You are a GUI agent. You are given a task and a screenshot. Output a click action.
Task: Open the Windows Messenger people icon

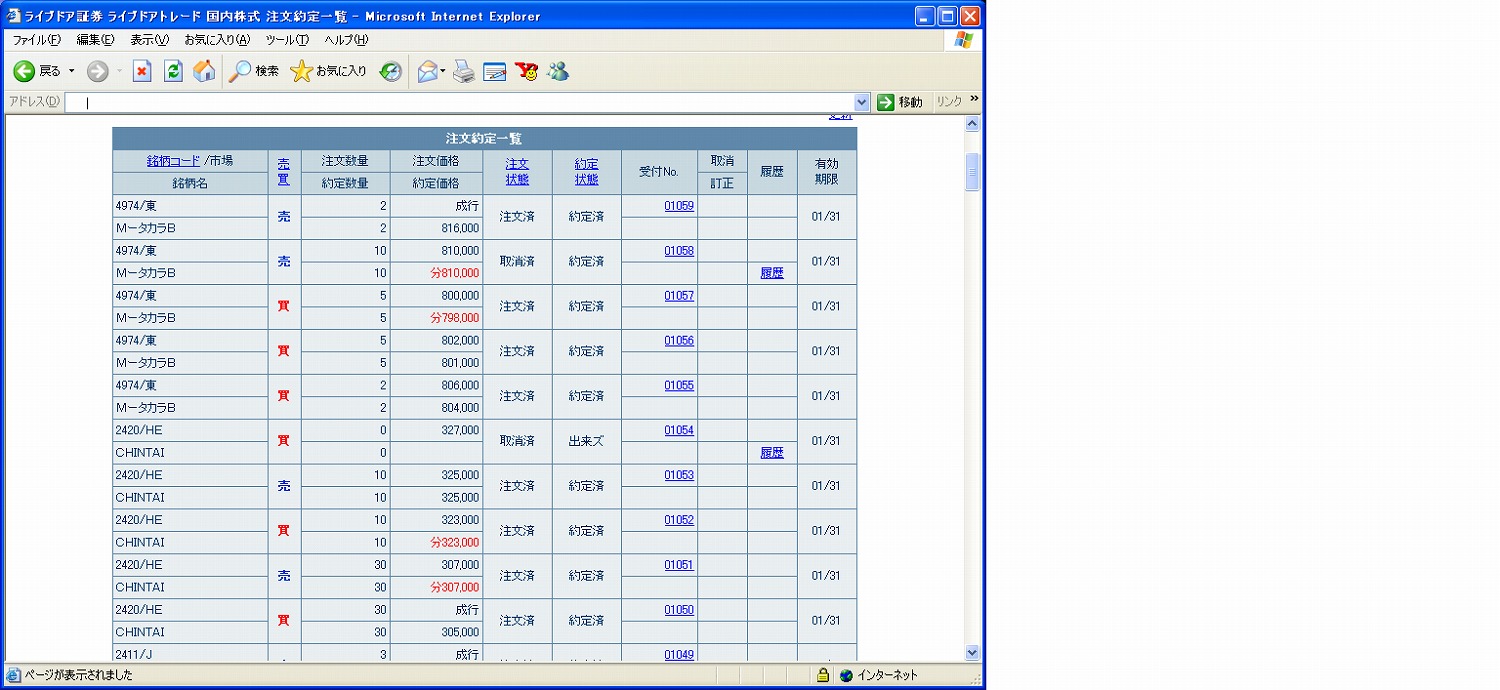(x=558, y=71)
